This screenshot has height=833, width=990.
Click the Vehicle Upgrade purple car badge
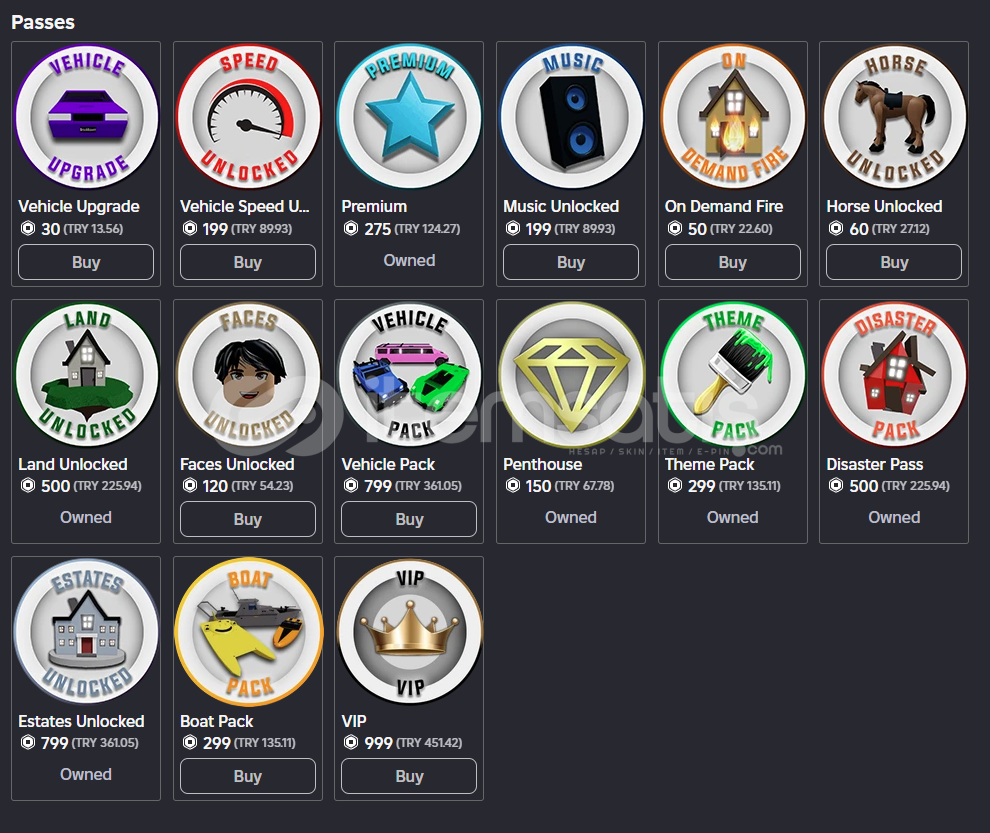pos(86,117)
